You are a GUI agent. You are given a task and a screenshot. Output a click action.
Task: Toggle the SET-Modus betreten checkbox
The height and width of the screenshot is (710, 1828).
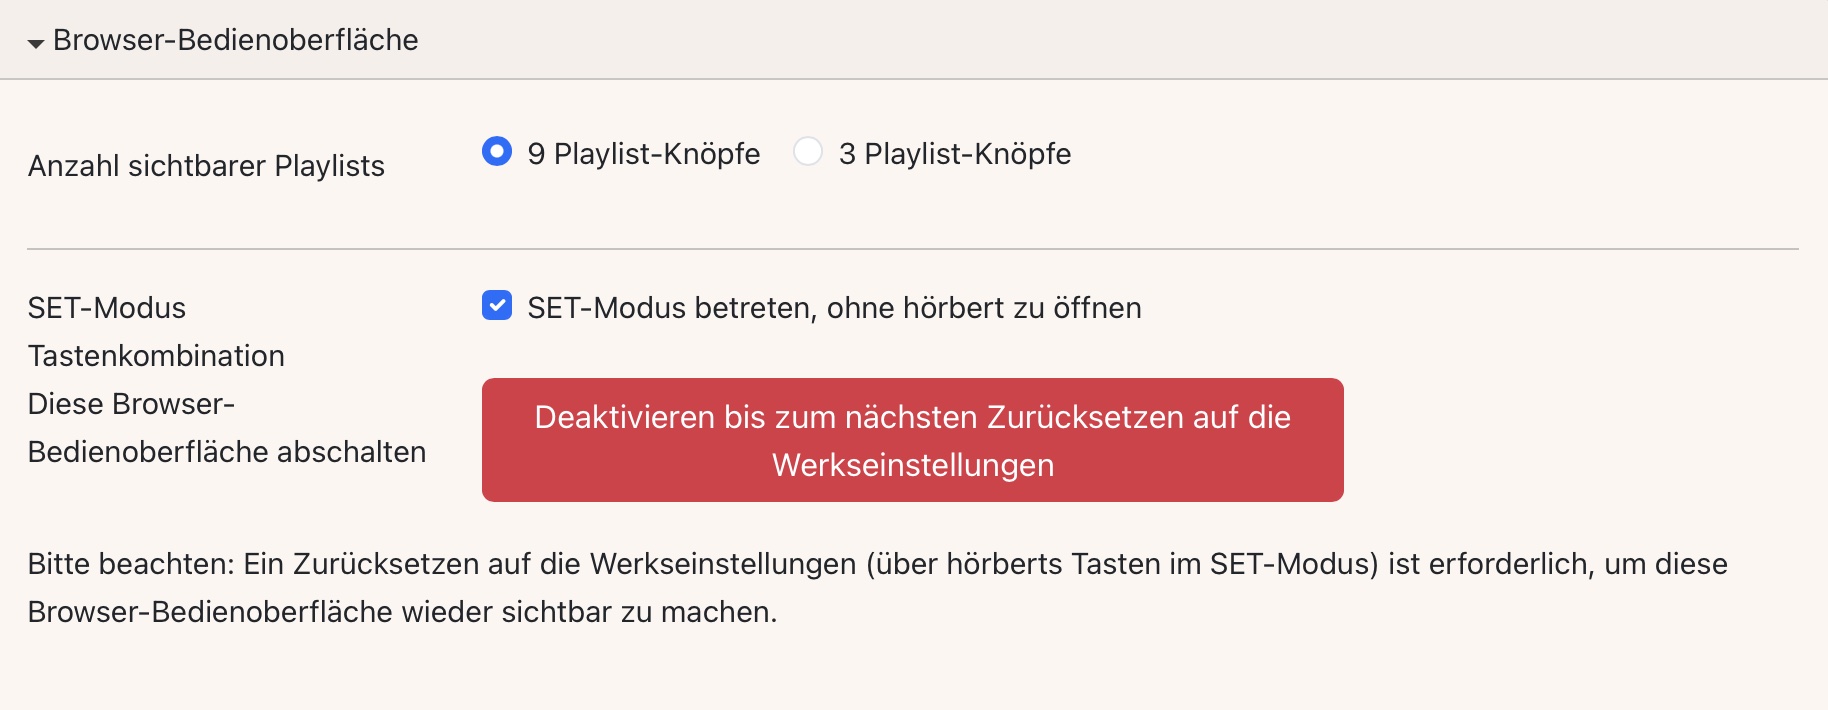497,306
